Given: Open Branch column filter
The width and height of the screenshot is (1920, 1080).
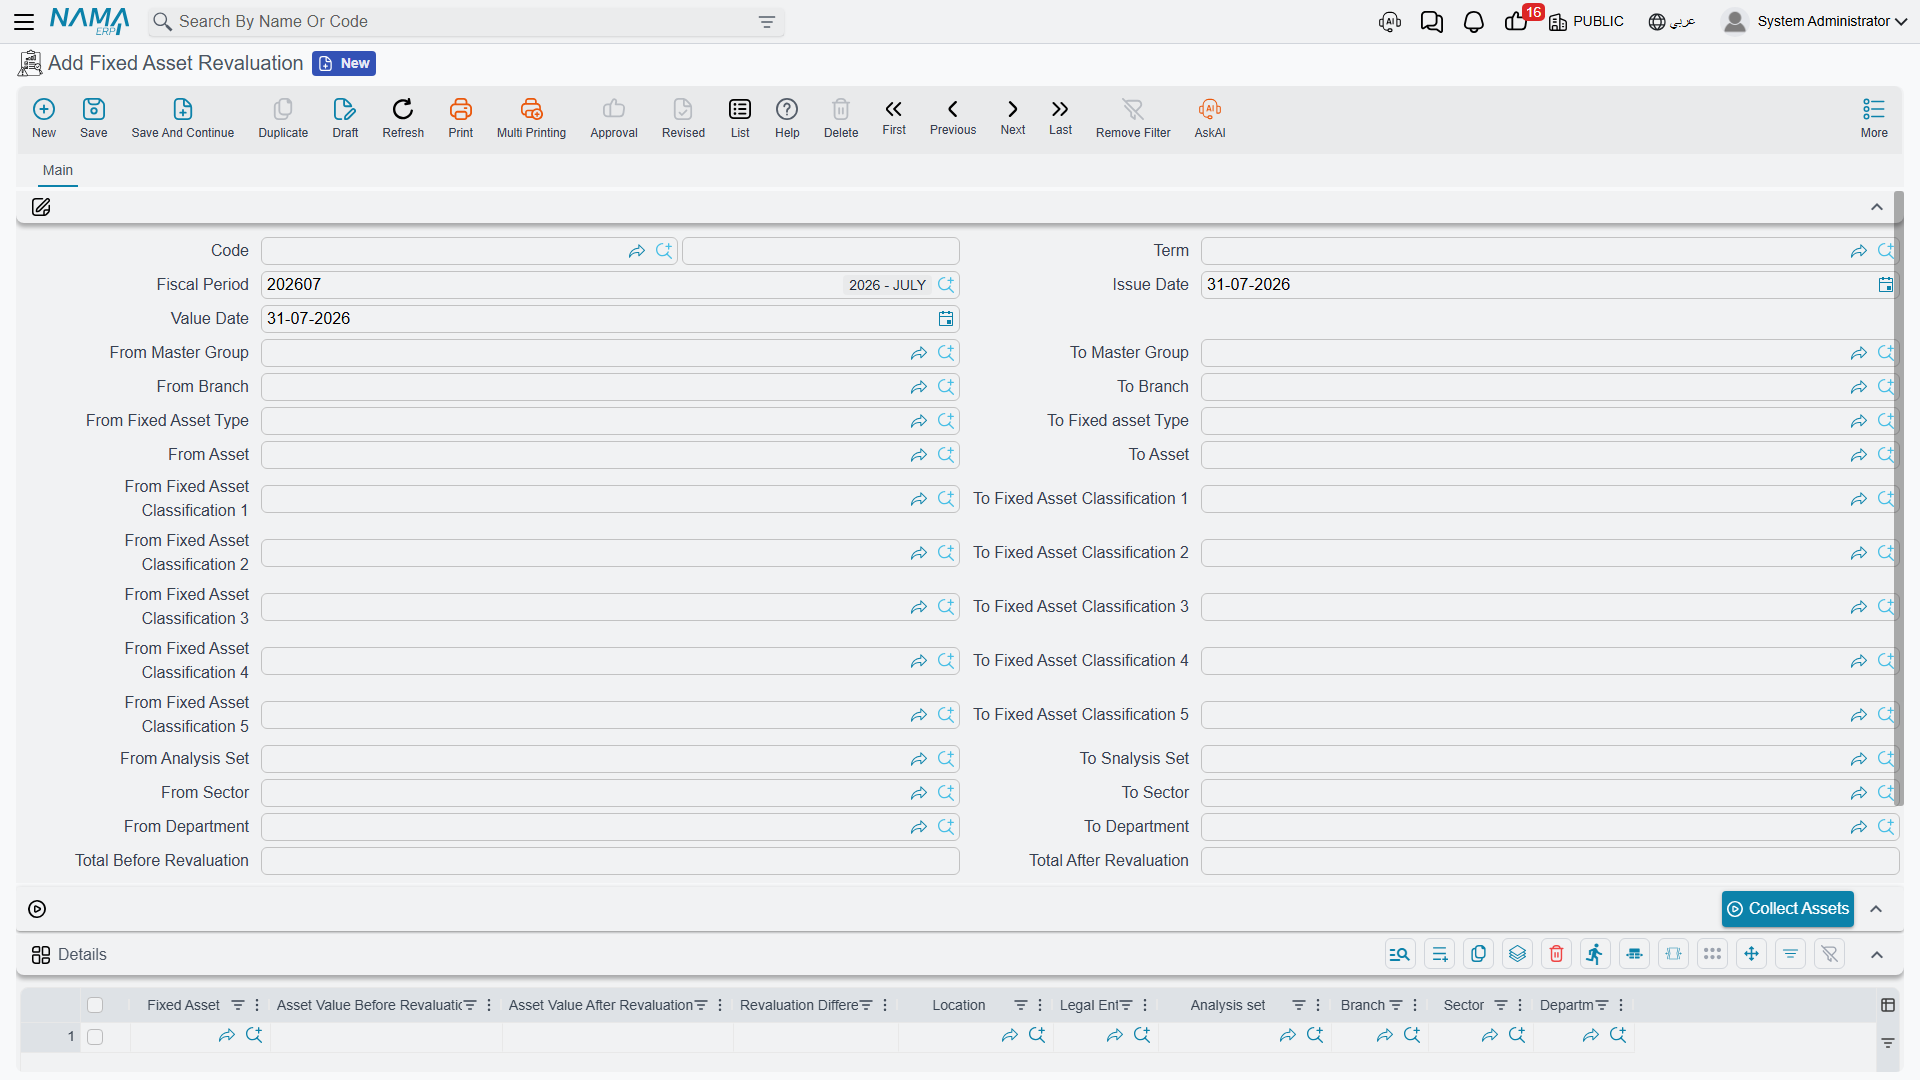Looking at the screenshot, I should 1396,1005.
